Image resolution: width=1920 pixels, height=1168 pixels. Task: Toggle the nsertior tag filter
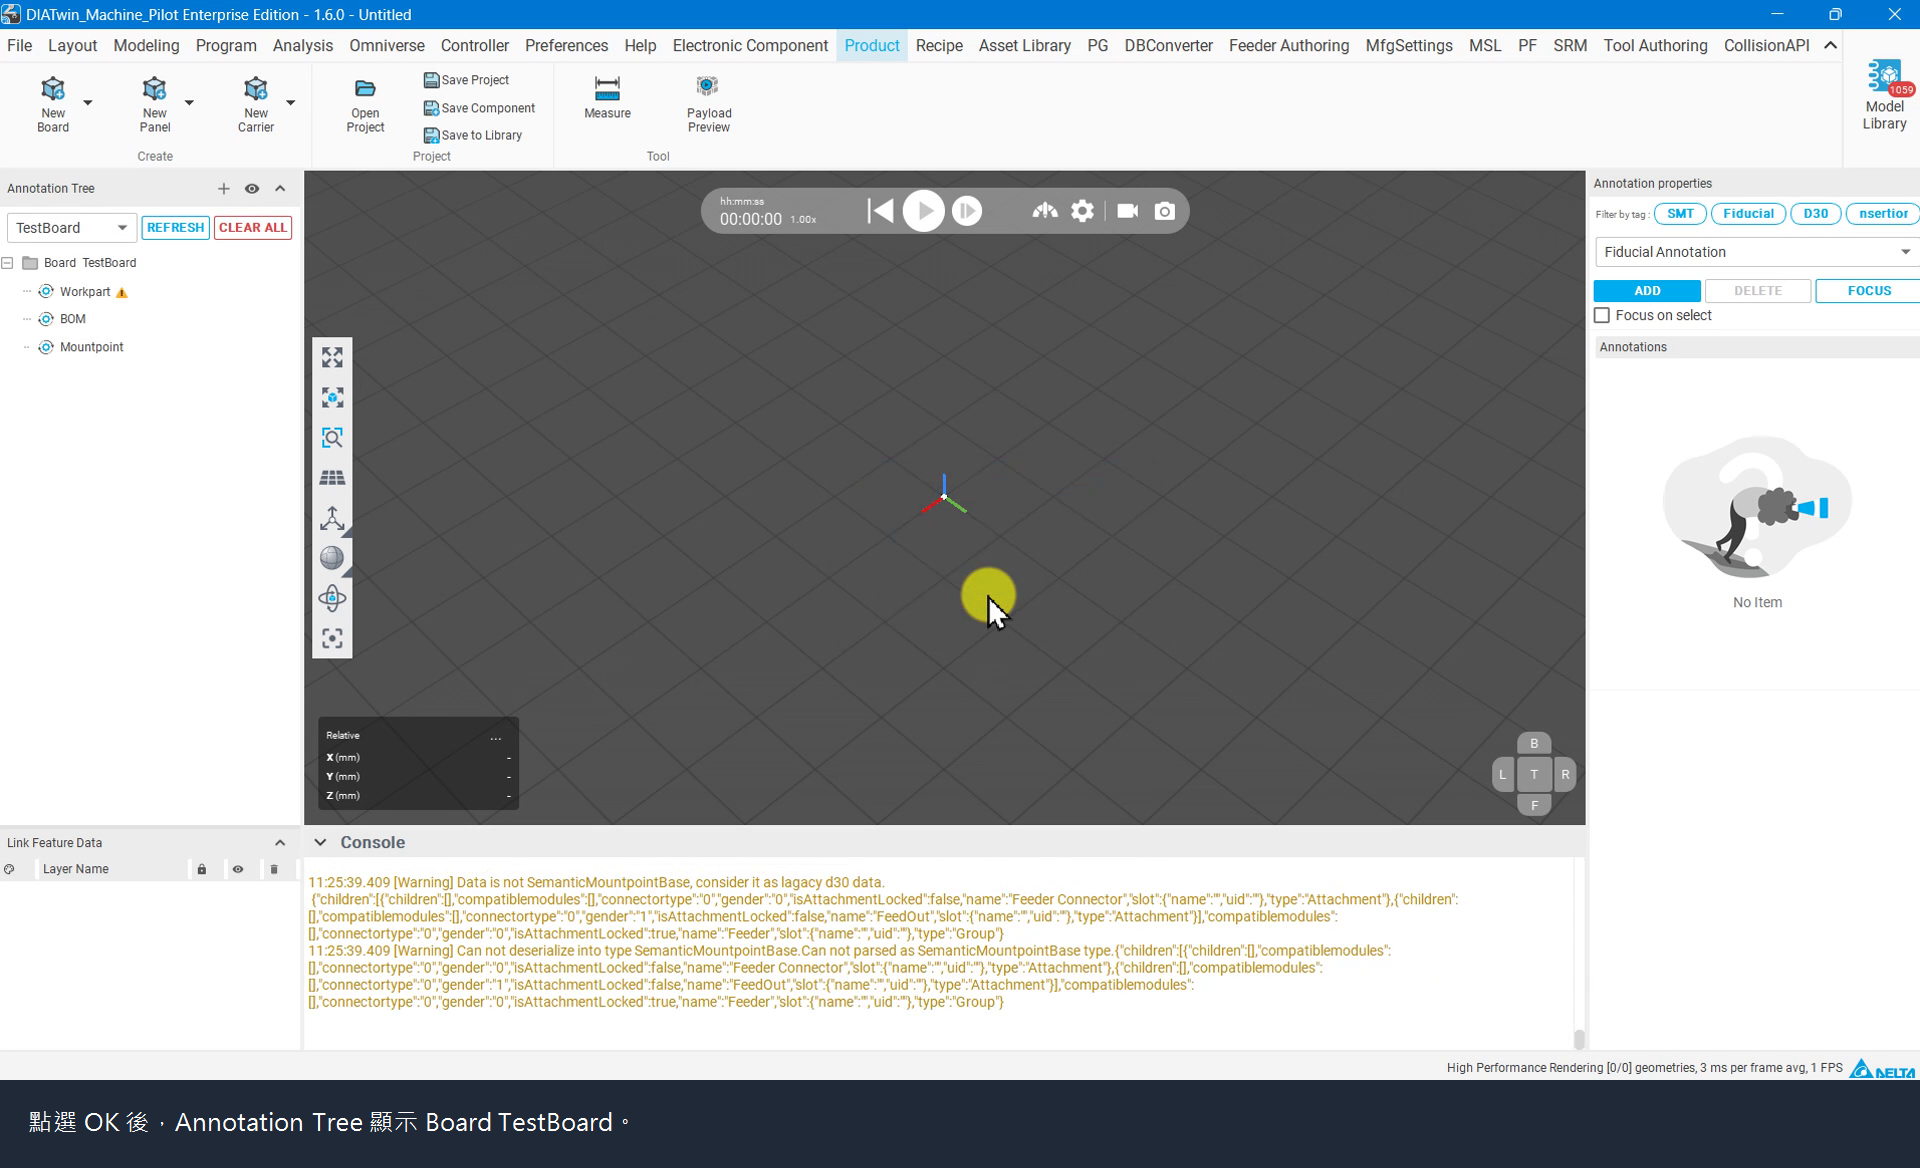tap(1883, 213)
